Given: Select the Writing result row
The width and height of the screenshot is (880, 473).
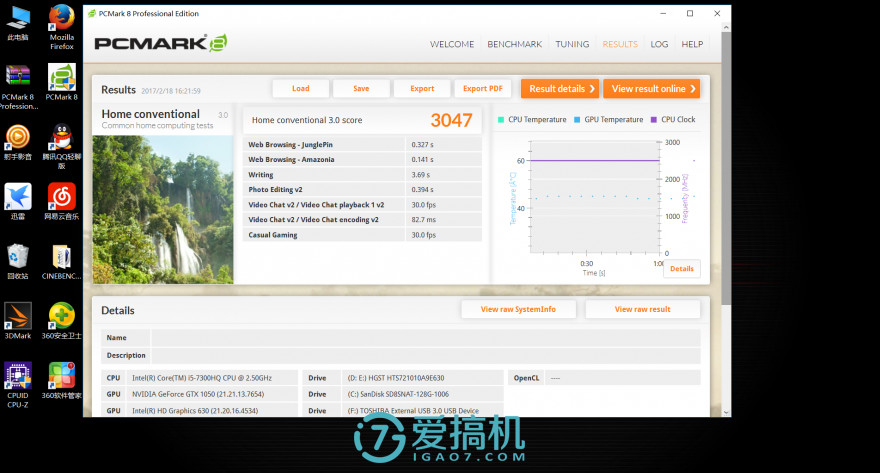Looking at the screenshot, I should (363, 174).
